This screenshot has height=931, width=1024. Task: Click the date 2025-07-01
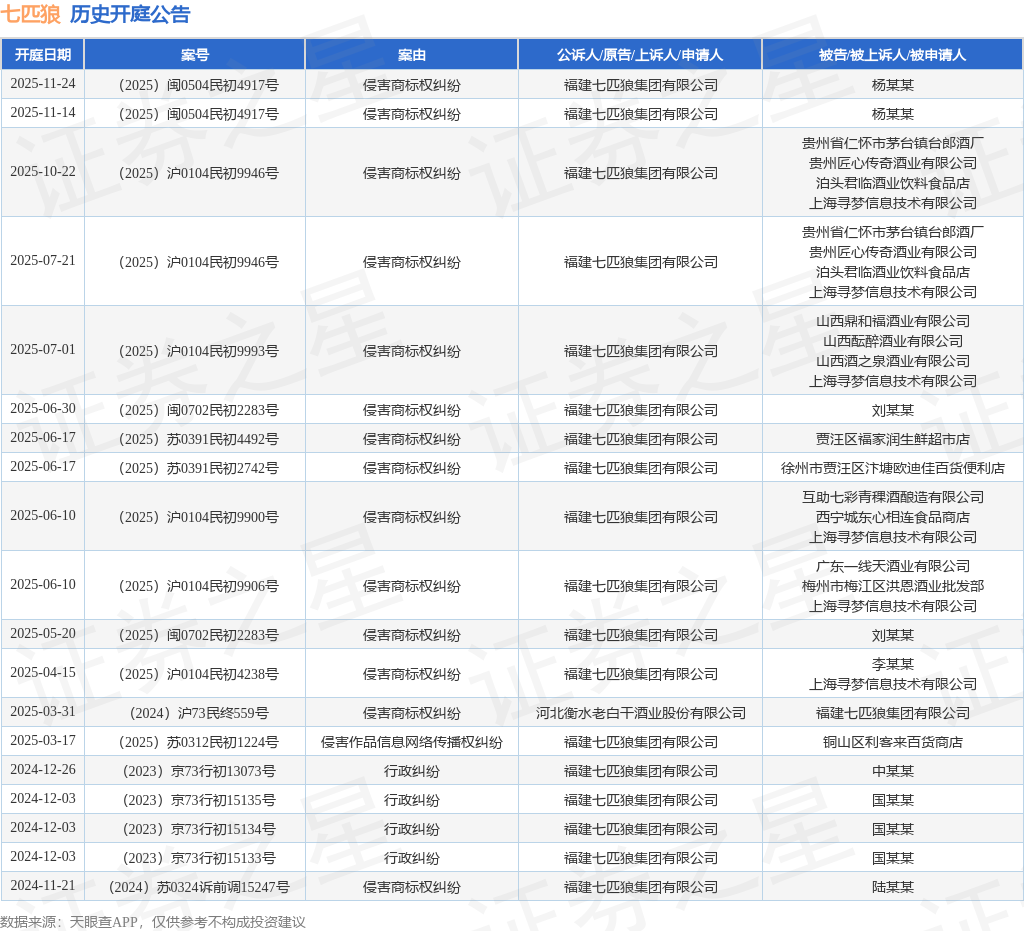coord(42,349)
